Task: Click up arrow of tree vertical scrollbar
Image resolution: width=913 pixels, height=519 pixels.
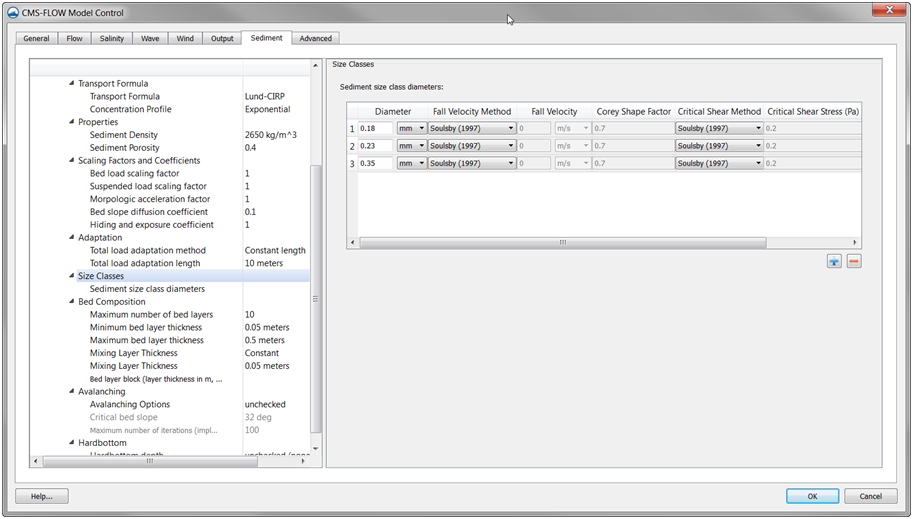Action: pos(316,65)
